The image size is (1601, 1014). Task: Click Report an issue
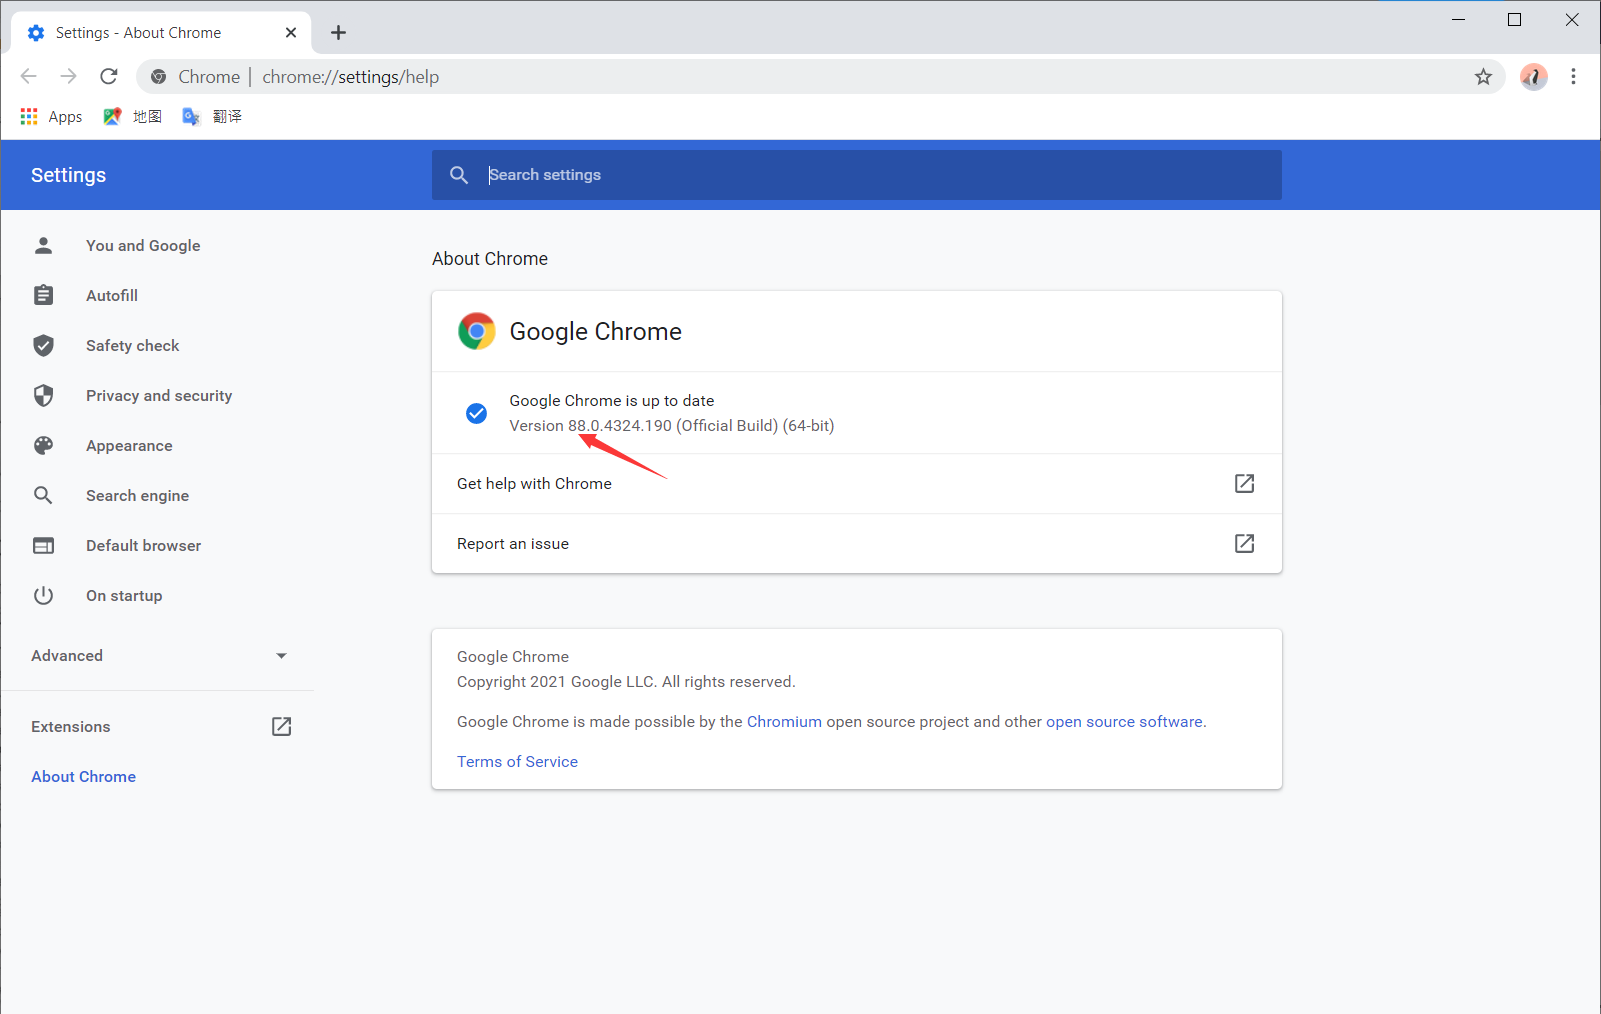click(856, 544)
